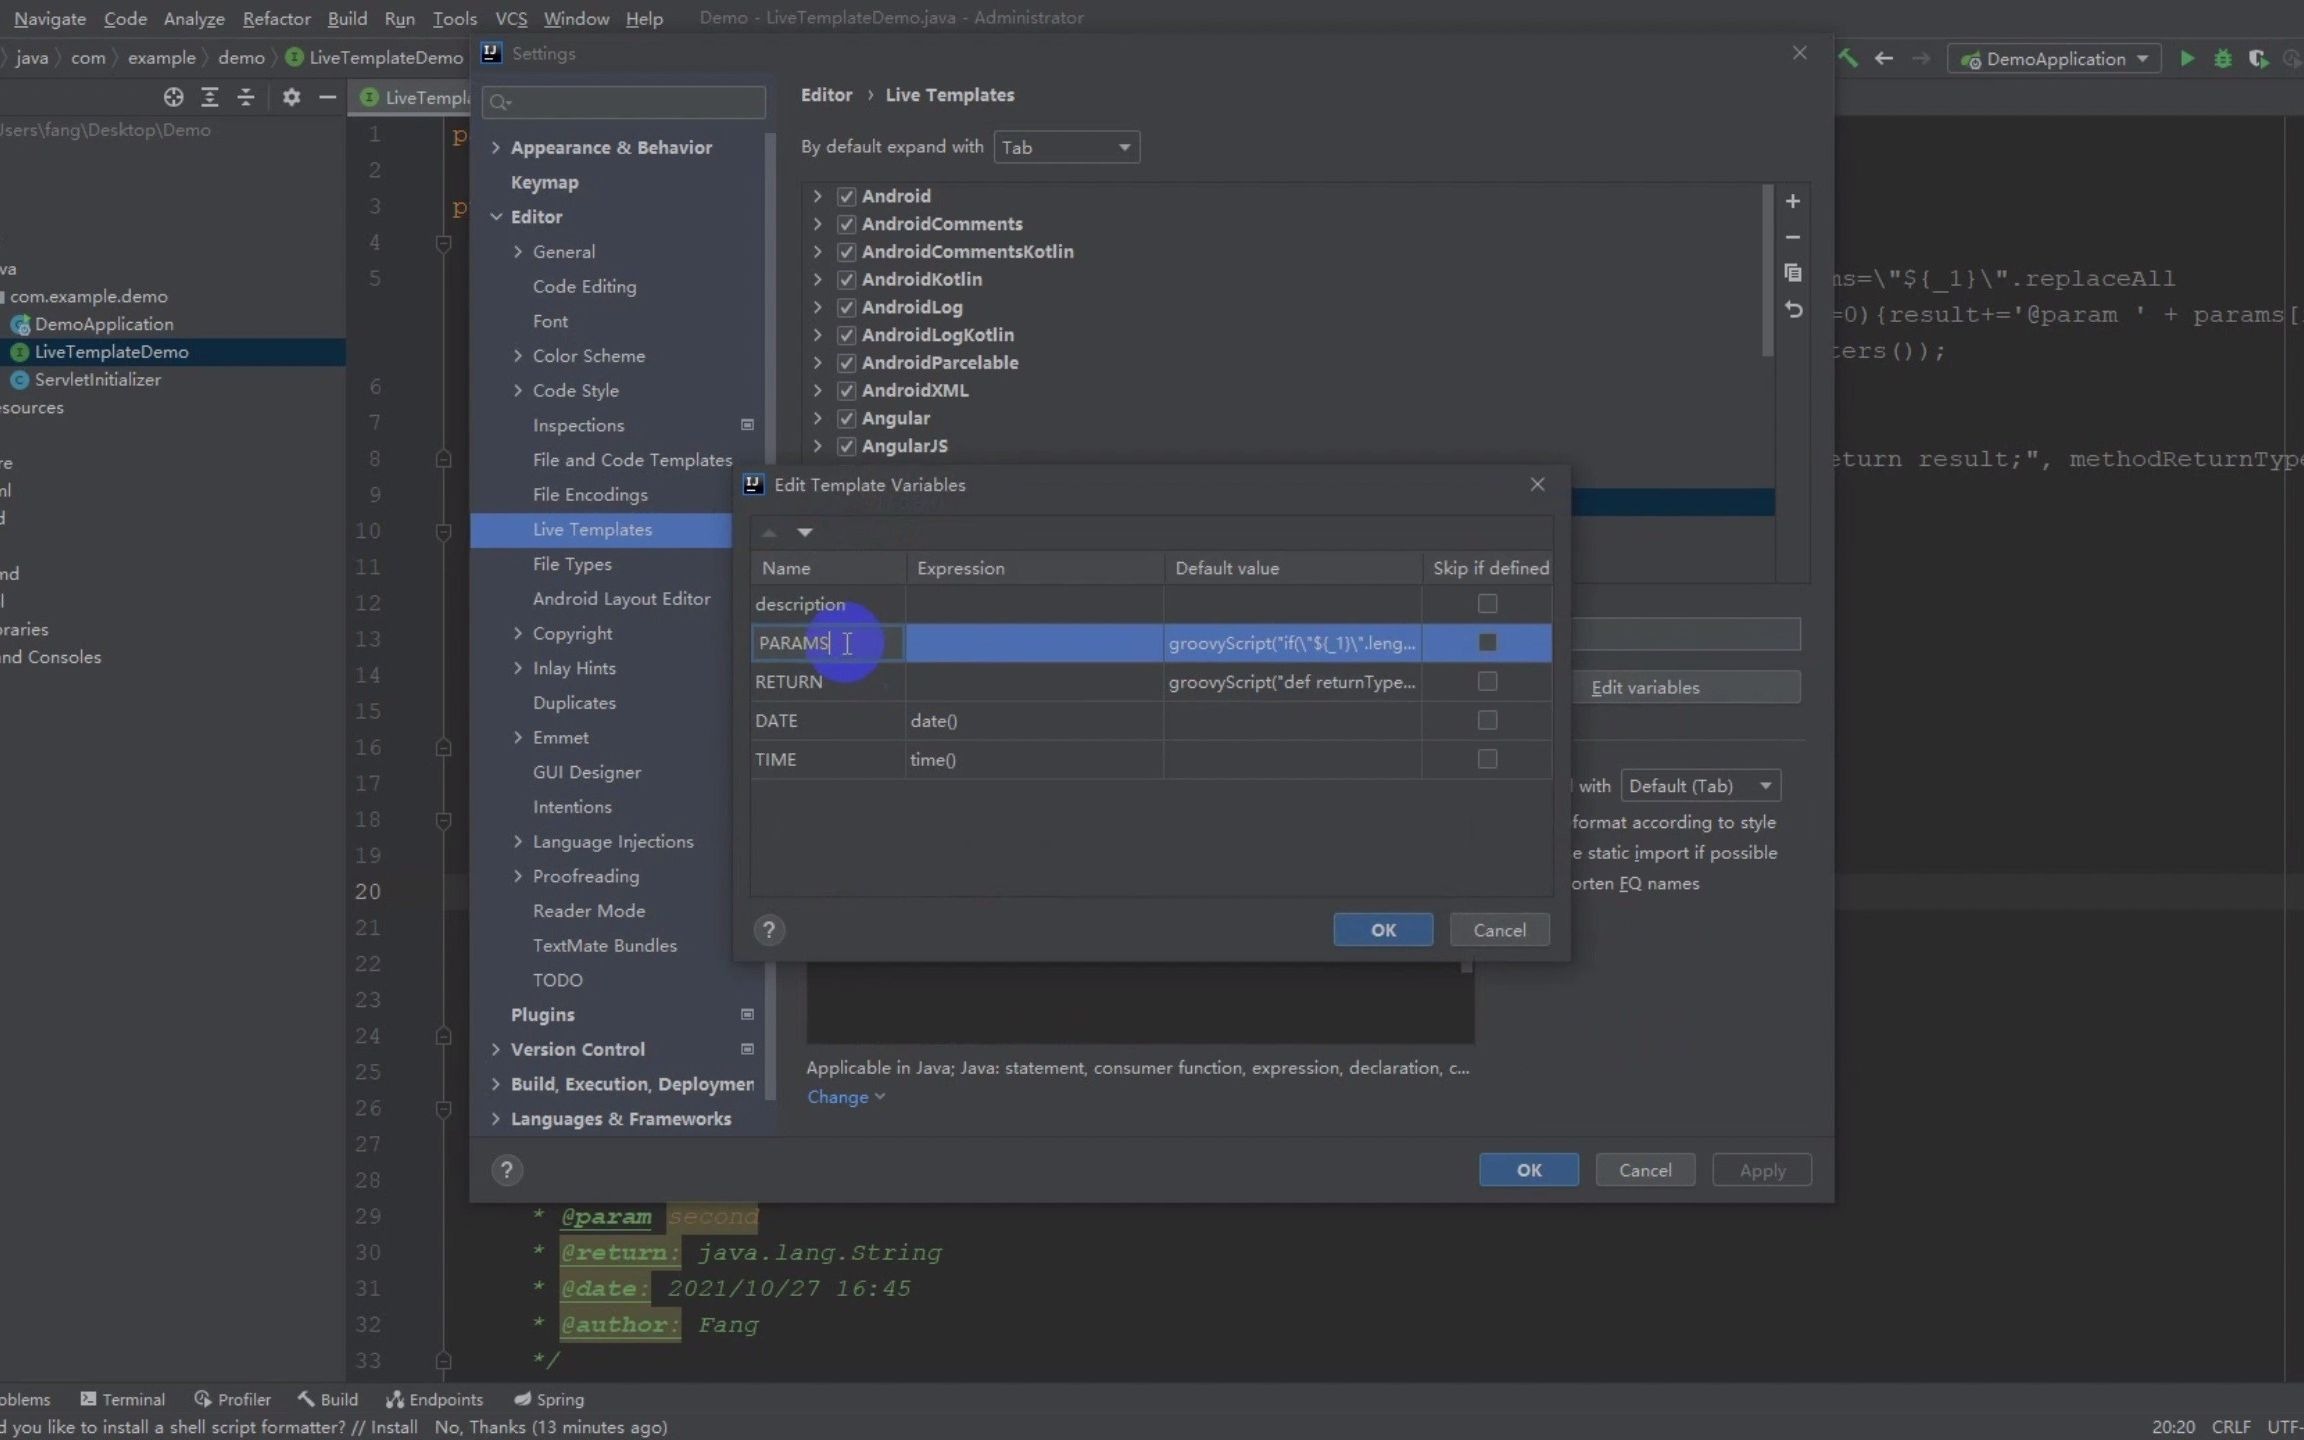Expand the Android templates group
2304x1440 pixels.
(x=819, y=196)
